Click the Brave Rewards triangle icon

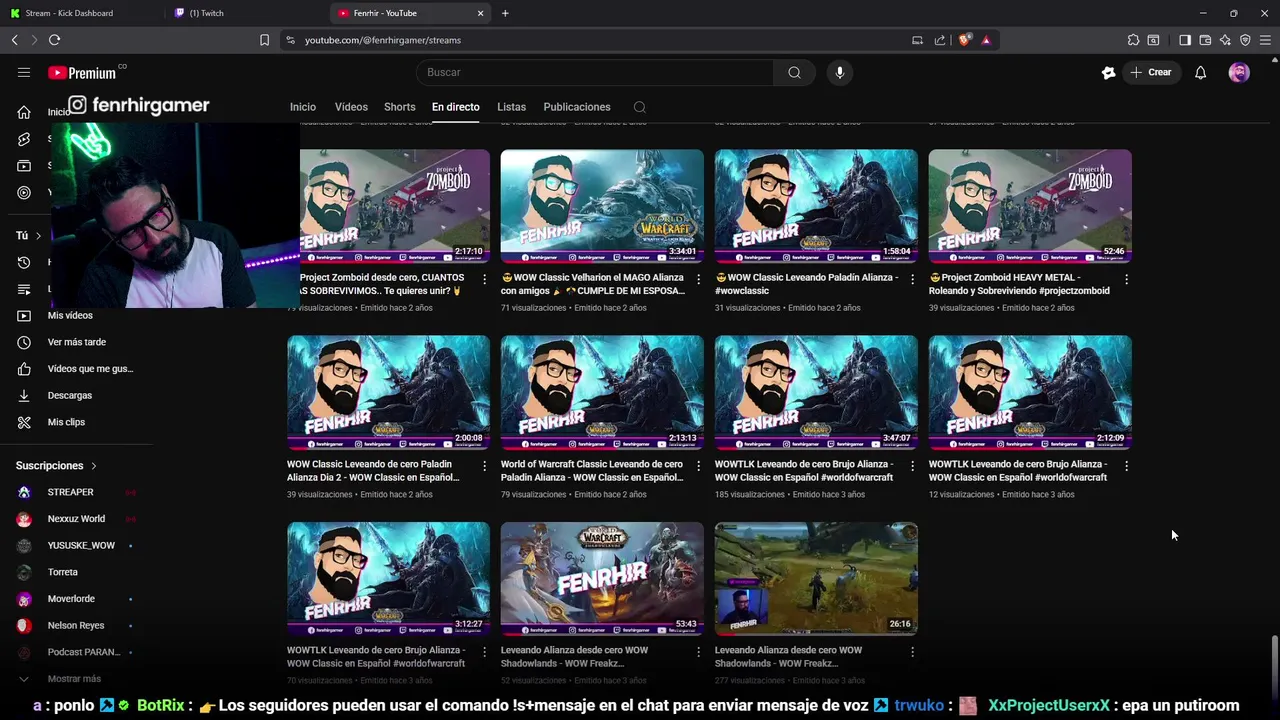(x=986, y=40)
